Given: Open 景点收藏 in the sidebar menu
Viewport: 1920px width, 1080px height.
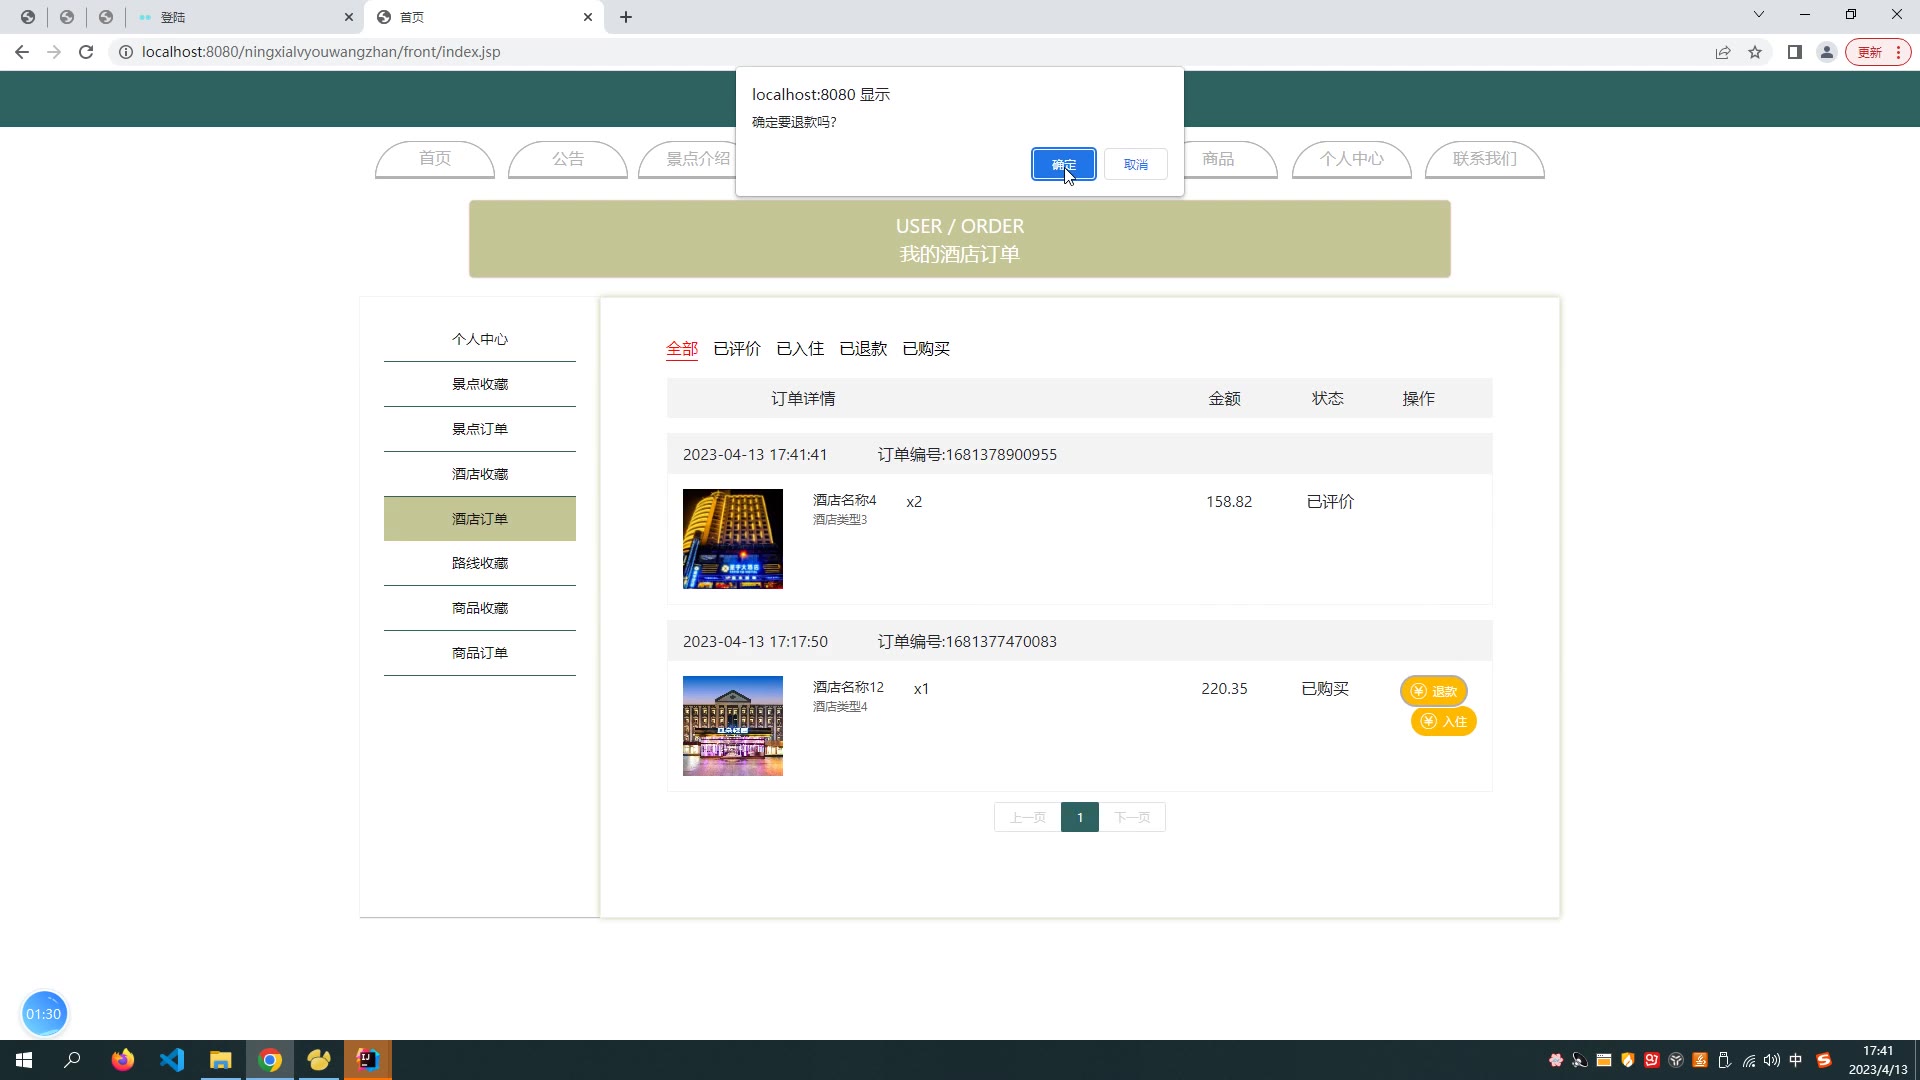Looking at the screenshot, I should [x=480, y=384].
